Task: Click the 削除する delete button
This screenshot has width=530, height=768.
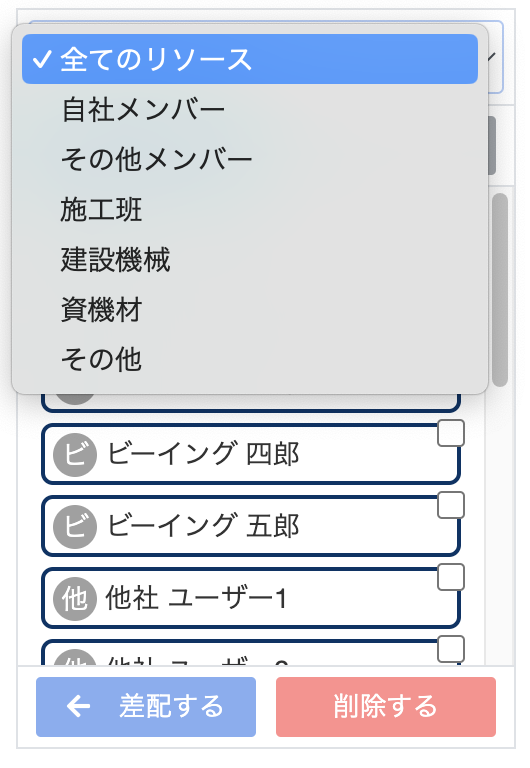Action: coord(386,707)
